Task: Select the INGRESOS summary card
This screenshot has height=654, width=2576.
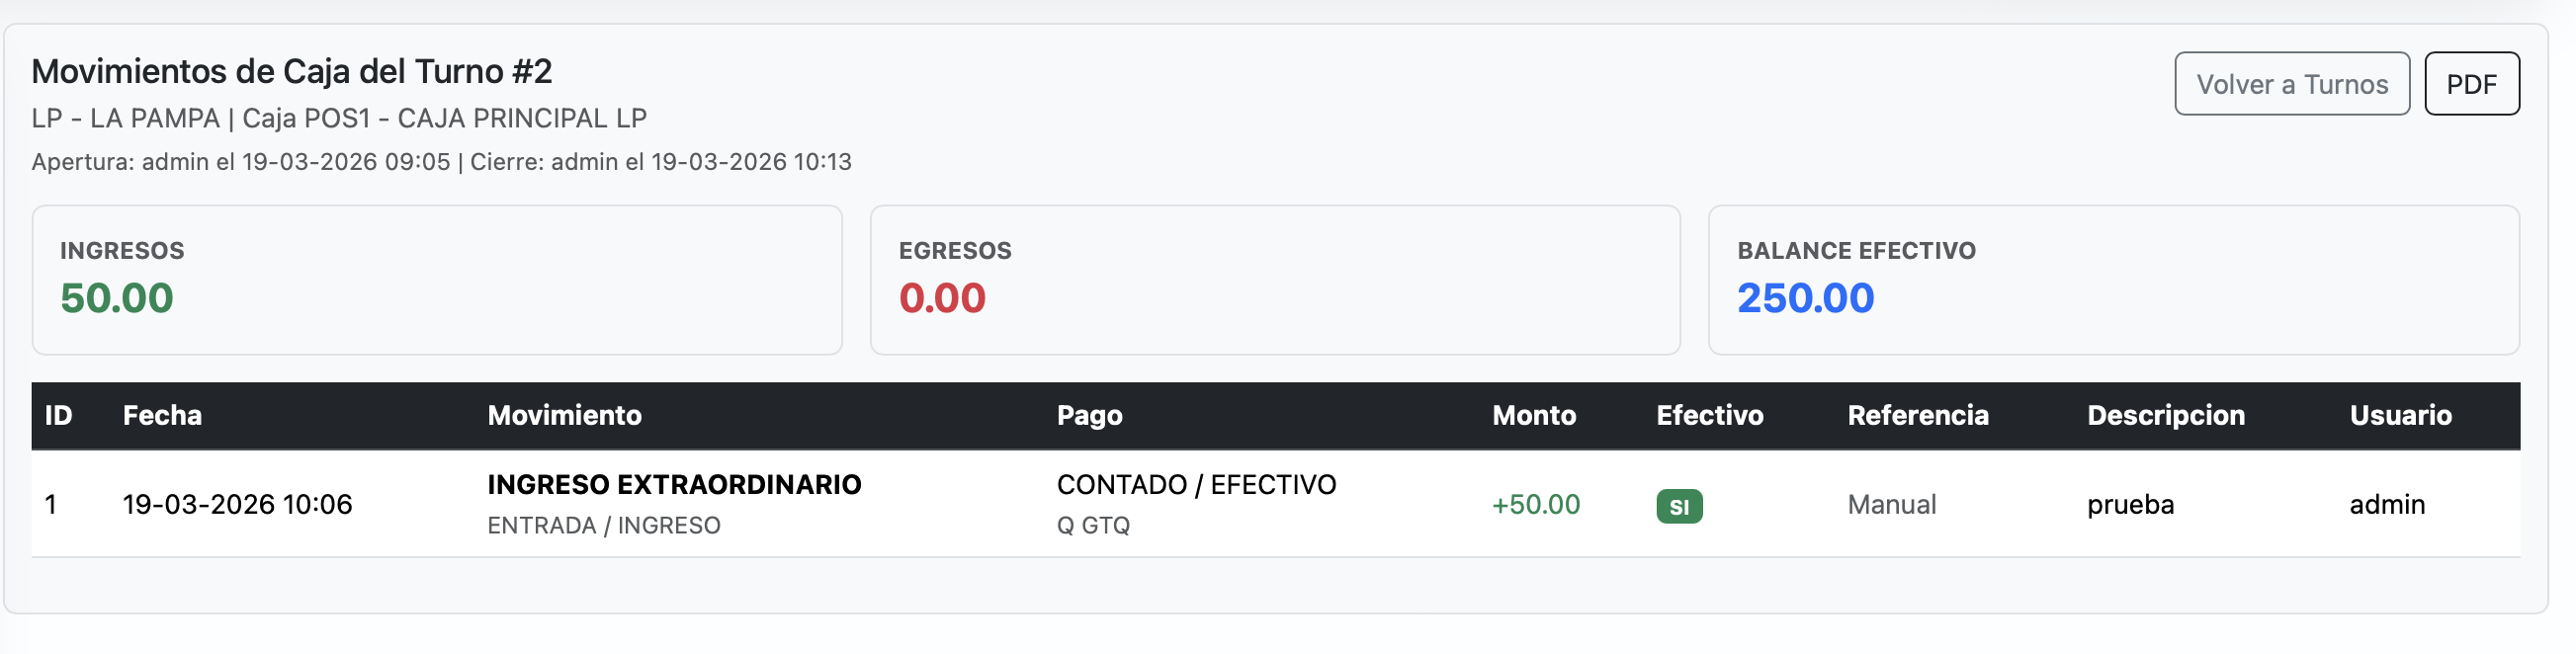Action: (437, 278)
